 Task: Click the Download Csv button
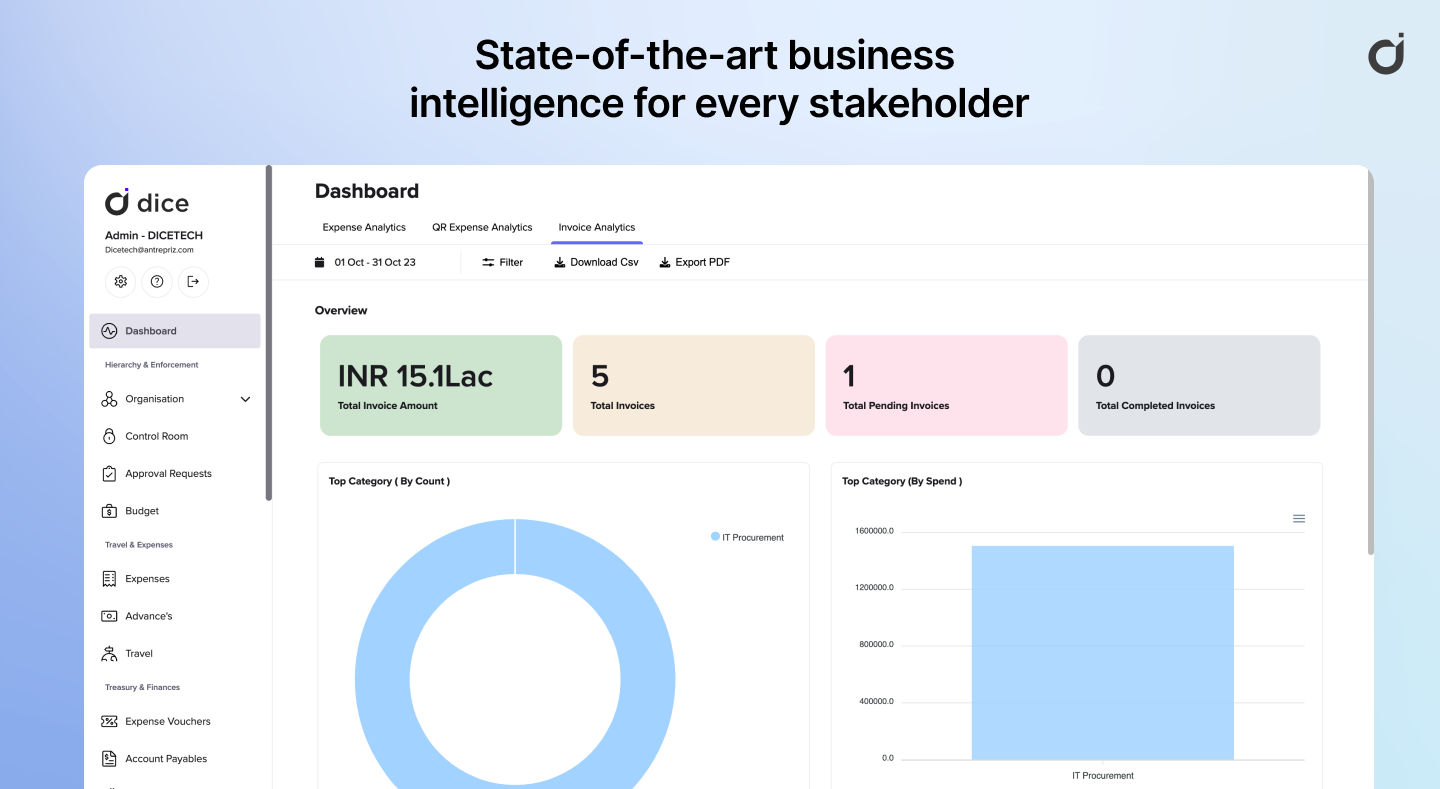click(596, 262)
